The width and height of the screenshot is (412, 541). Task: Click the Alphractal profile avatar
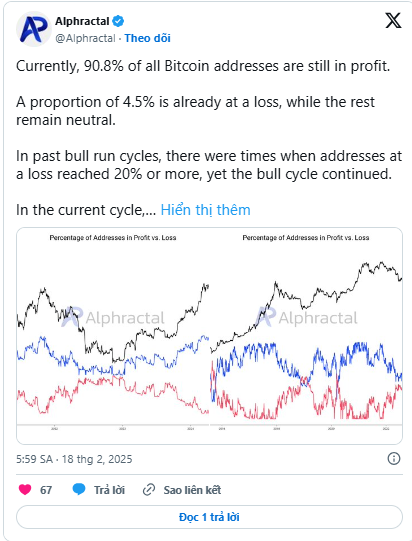(33, 29)
